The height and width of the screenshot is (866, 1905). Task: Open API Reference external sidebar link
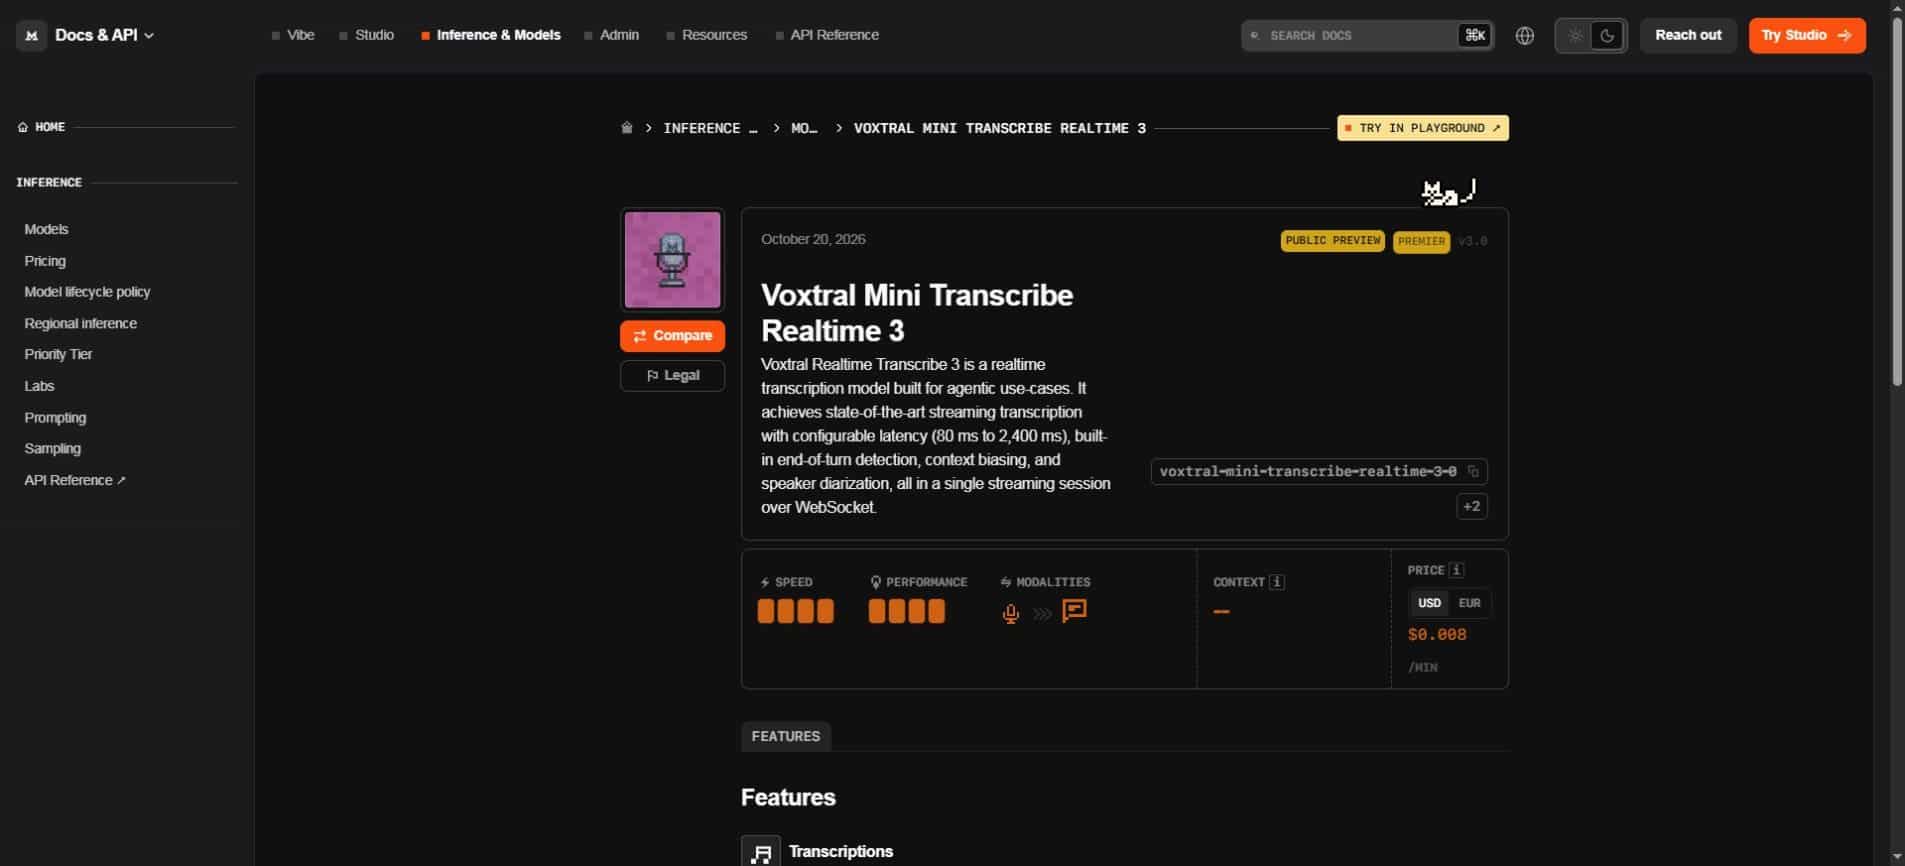75,480
